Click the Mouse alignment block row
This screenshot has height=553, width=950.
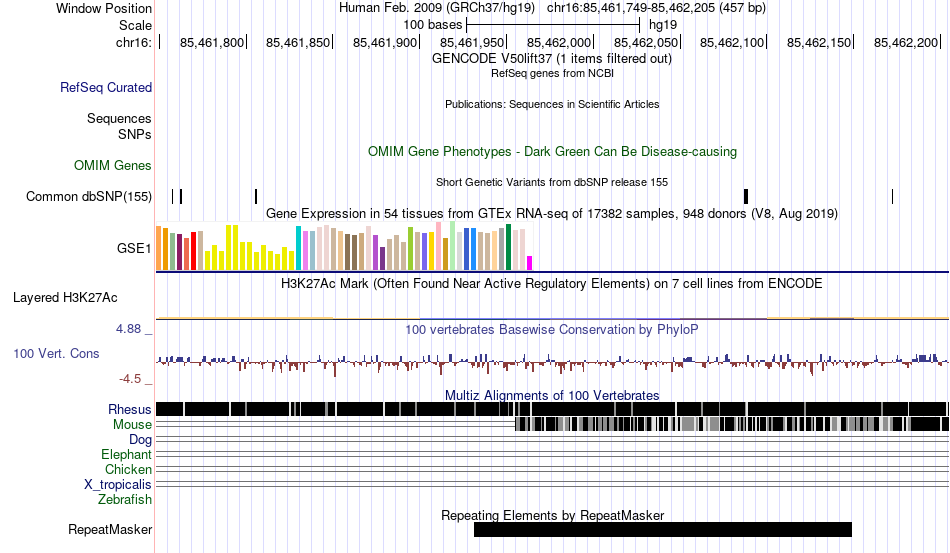pos(732,424)
